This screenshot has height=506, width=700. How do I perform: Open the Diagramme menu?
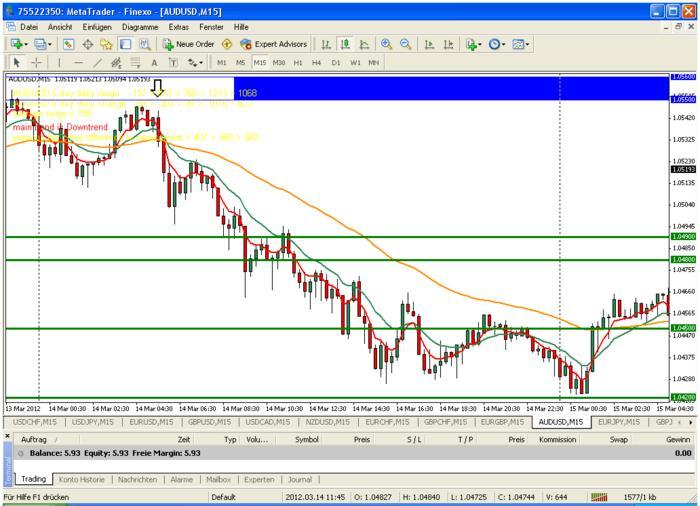pos(140,27)
